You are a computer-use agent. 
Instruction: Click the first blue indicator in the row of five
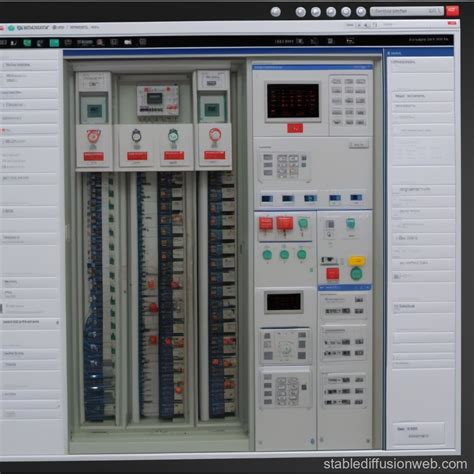267,199
